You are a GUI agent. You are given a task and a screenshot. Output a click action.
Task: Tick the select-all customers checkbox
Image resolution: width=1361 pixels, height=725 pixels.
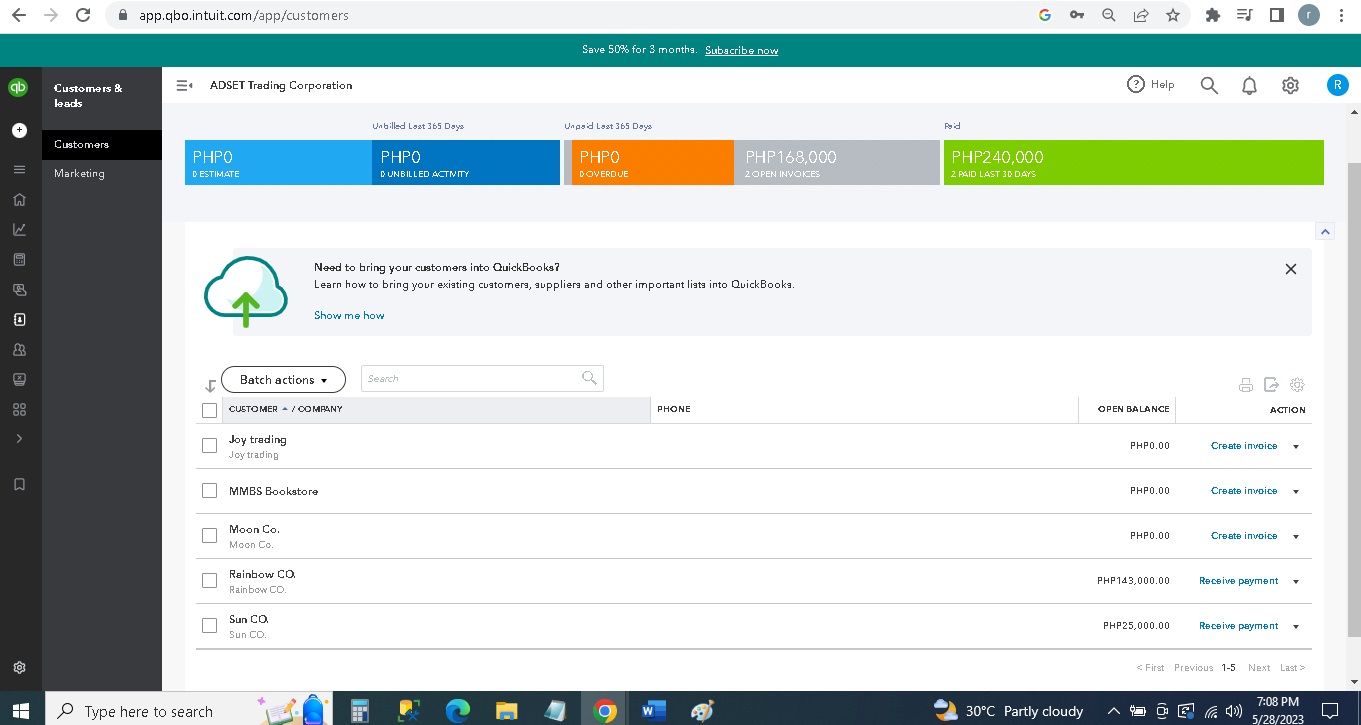click(x=209, y=410)
